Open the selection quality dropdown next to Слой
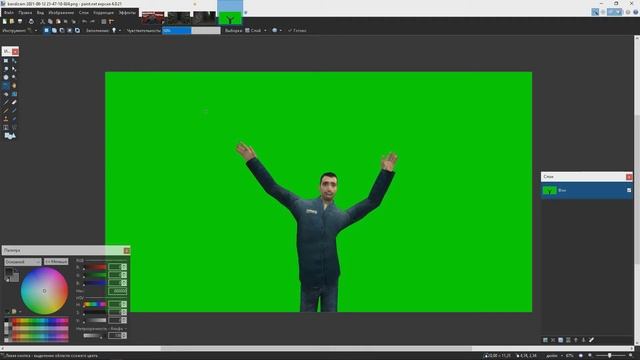Image resolution: width=640 pixels, height=360 pixels. point(277,31)
